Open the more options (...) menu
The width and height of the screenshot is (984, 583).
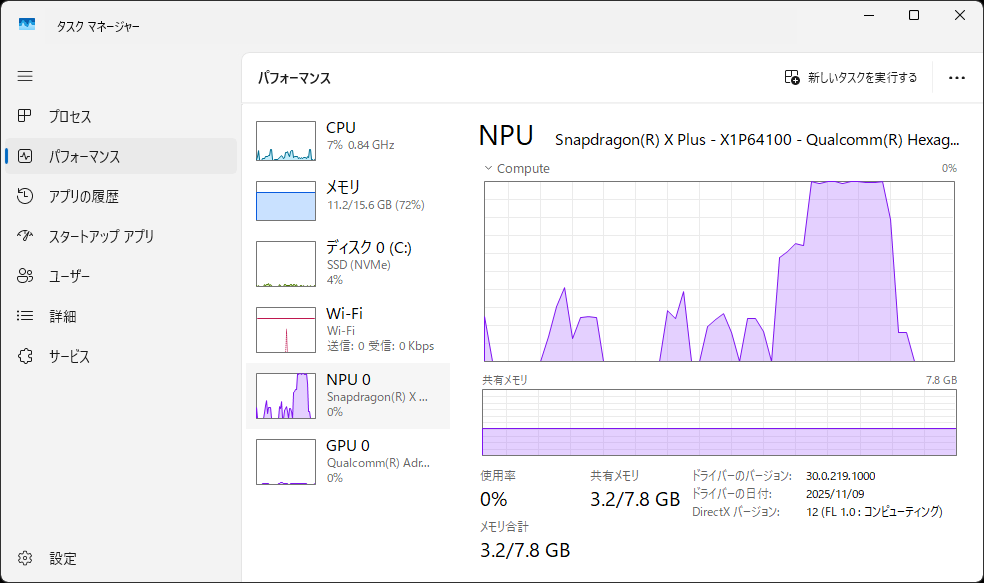[x=957, y=78]
